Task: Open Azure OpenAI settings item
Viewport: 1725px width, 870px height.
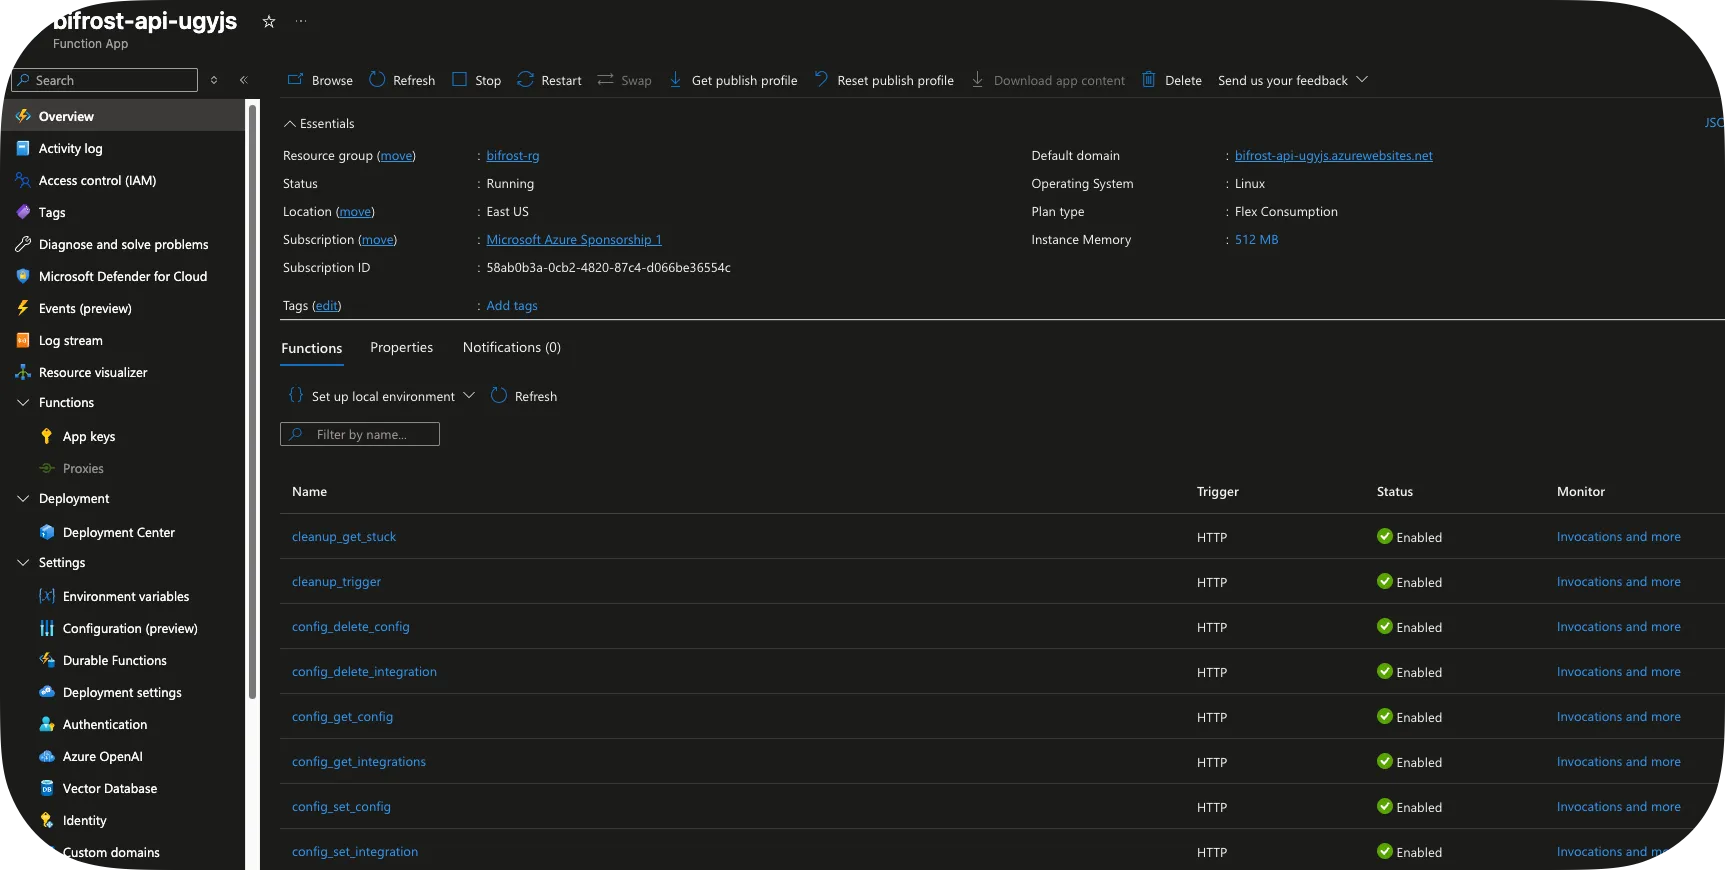Action: (102, 756)
